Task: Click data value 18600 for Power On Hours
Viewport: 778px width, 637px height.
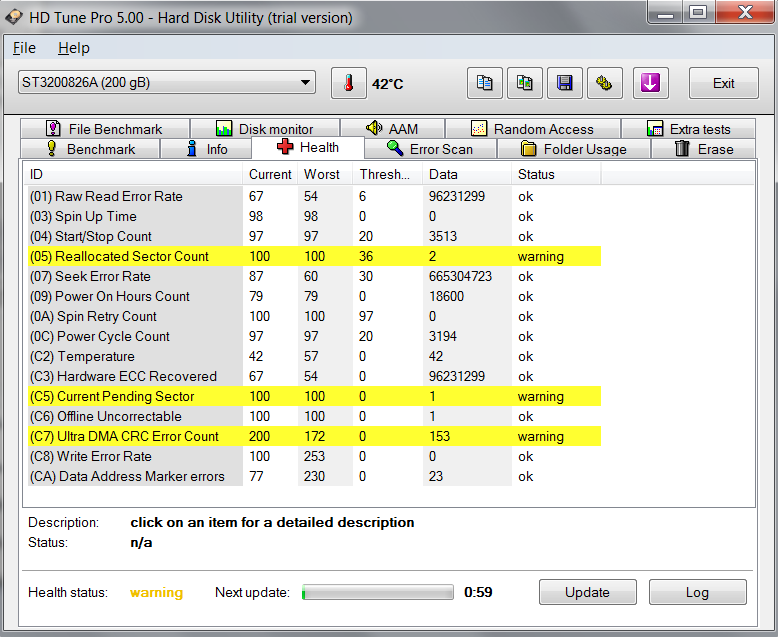Action: pos(446,296)
